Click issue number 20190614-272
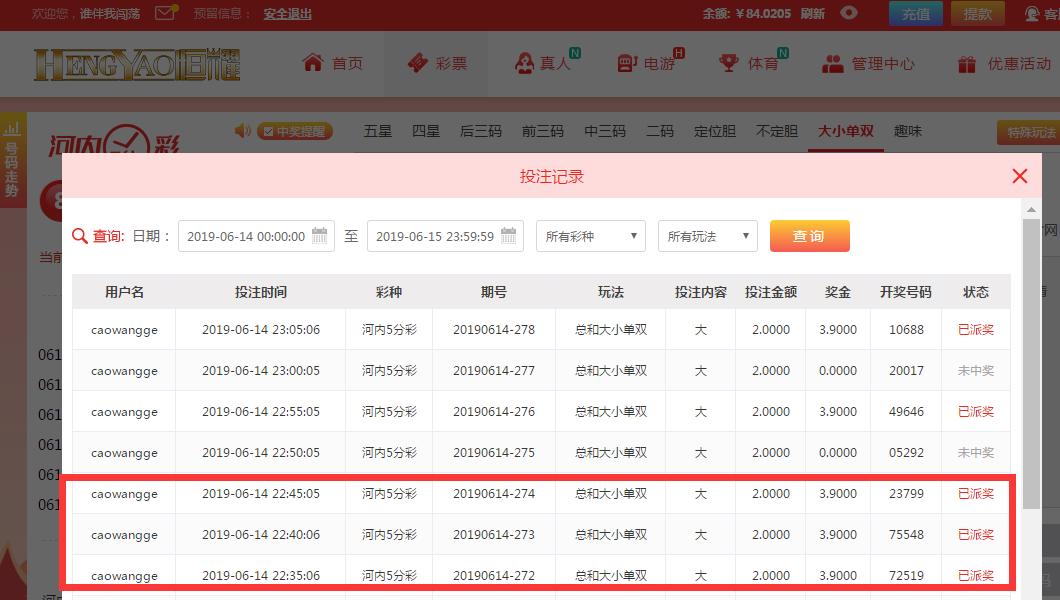Screen dimensions: 1060x600 pyautogui.click(x=493, y=576)
